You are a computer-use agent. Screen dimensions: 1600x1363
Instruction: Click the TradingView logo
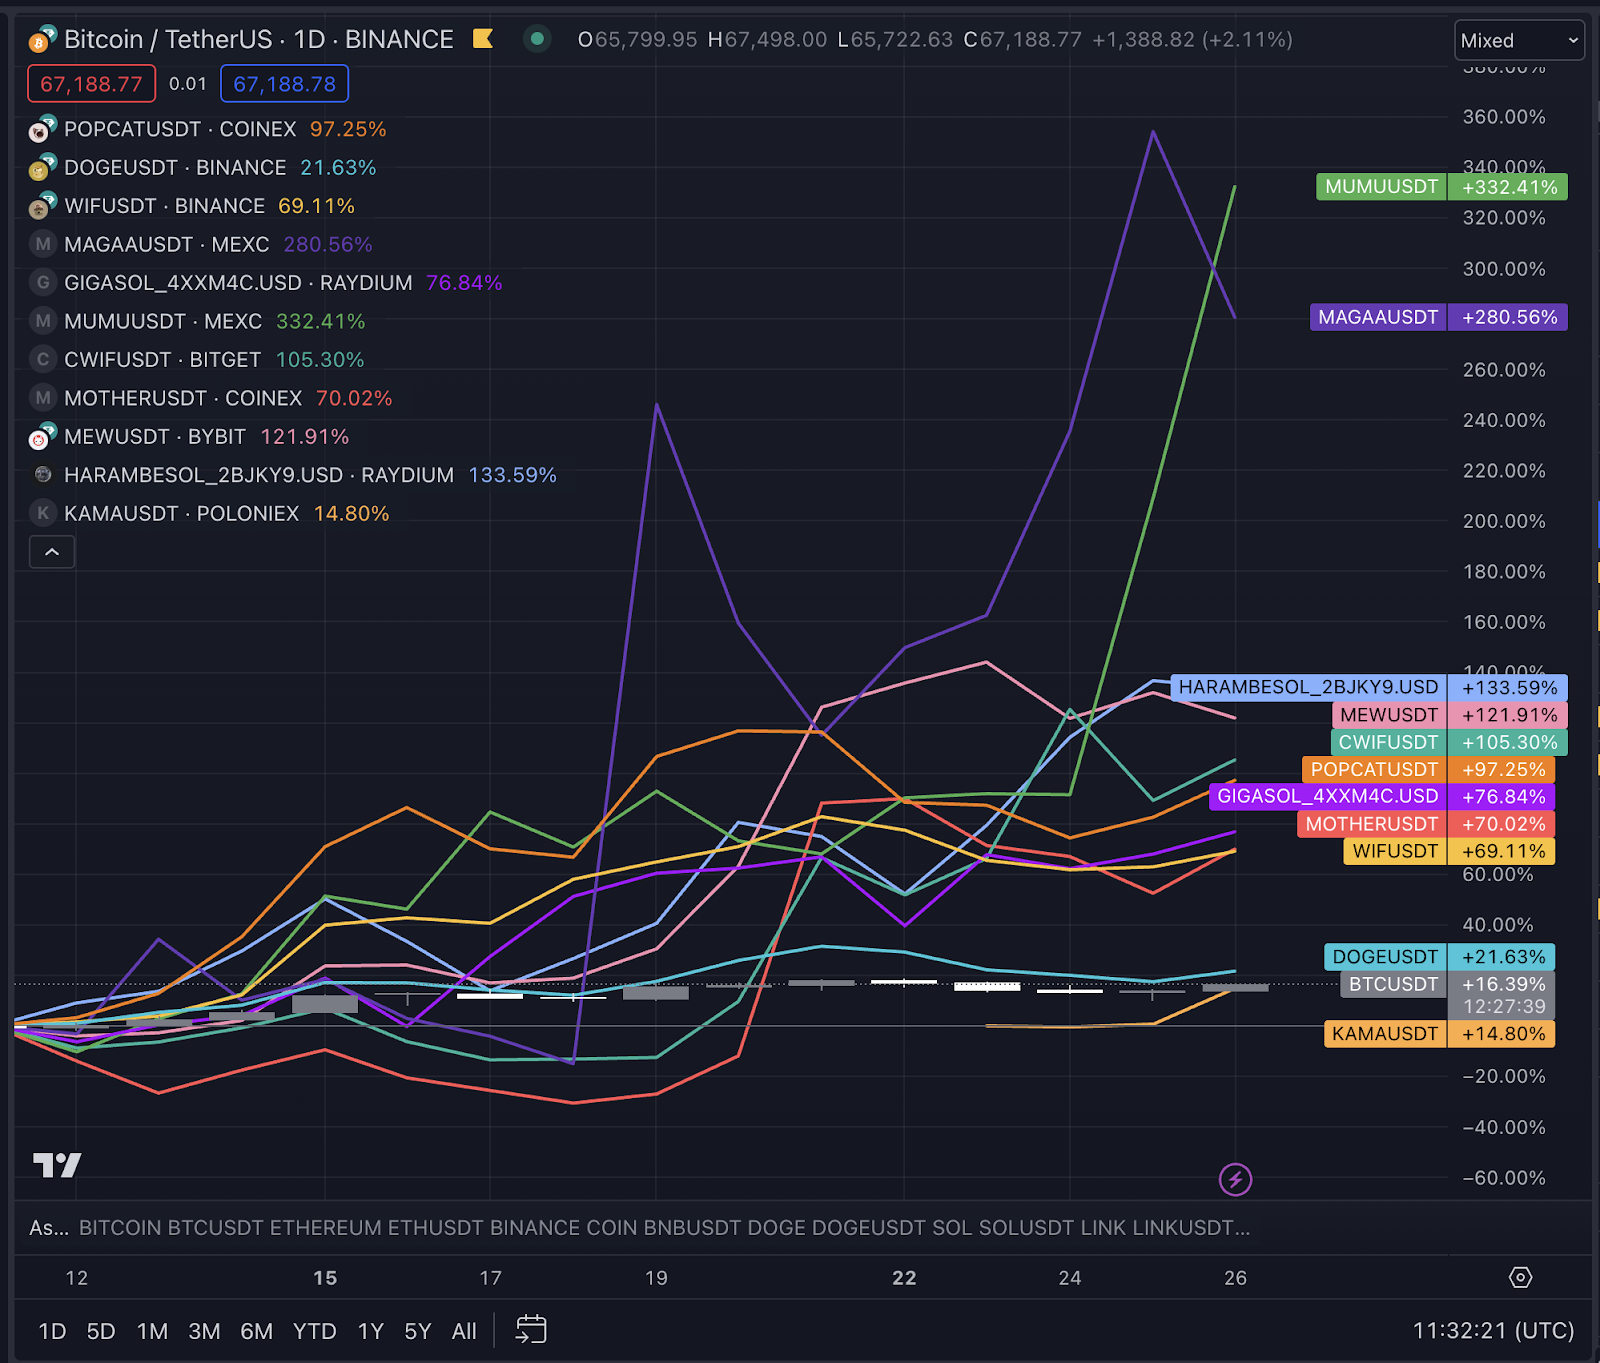coord(57,1165)
